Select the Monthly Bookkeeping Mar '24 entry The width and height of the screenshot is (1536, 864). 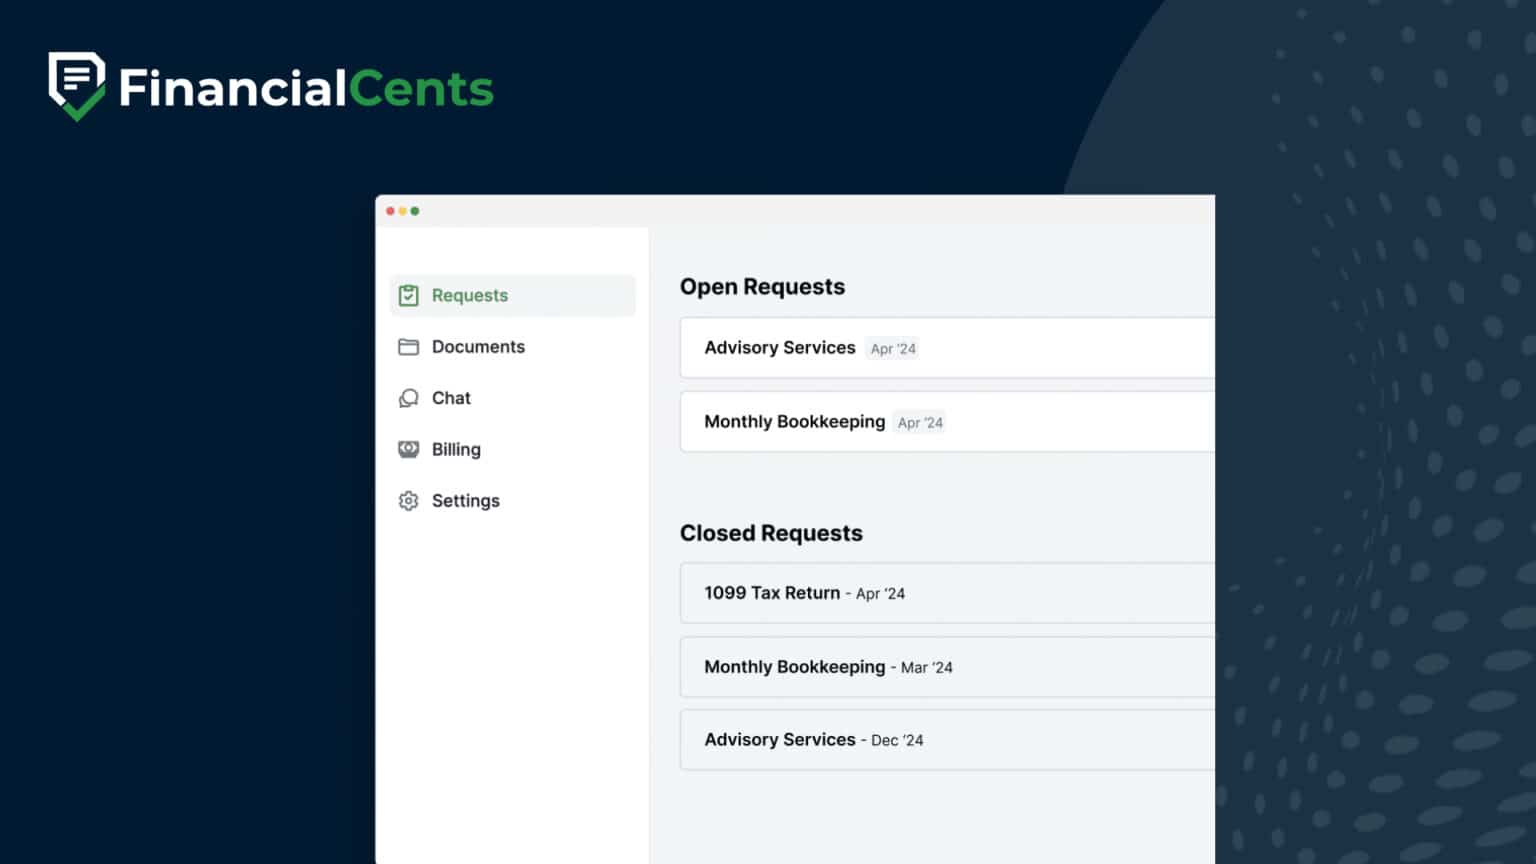900,666
